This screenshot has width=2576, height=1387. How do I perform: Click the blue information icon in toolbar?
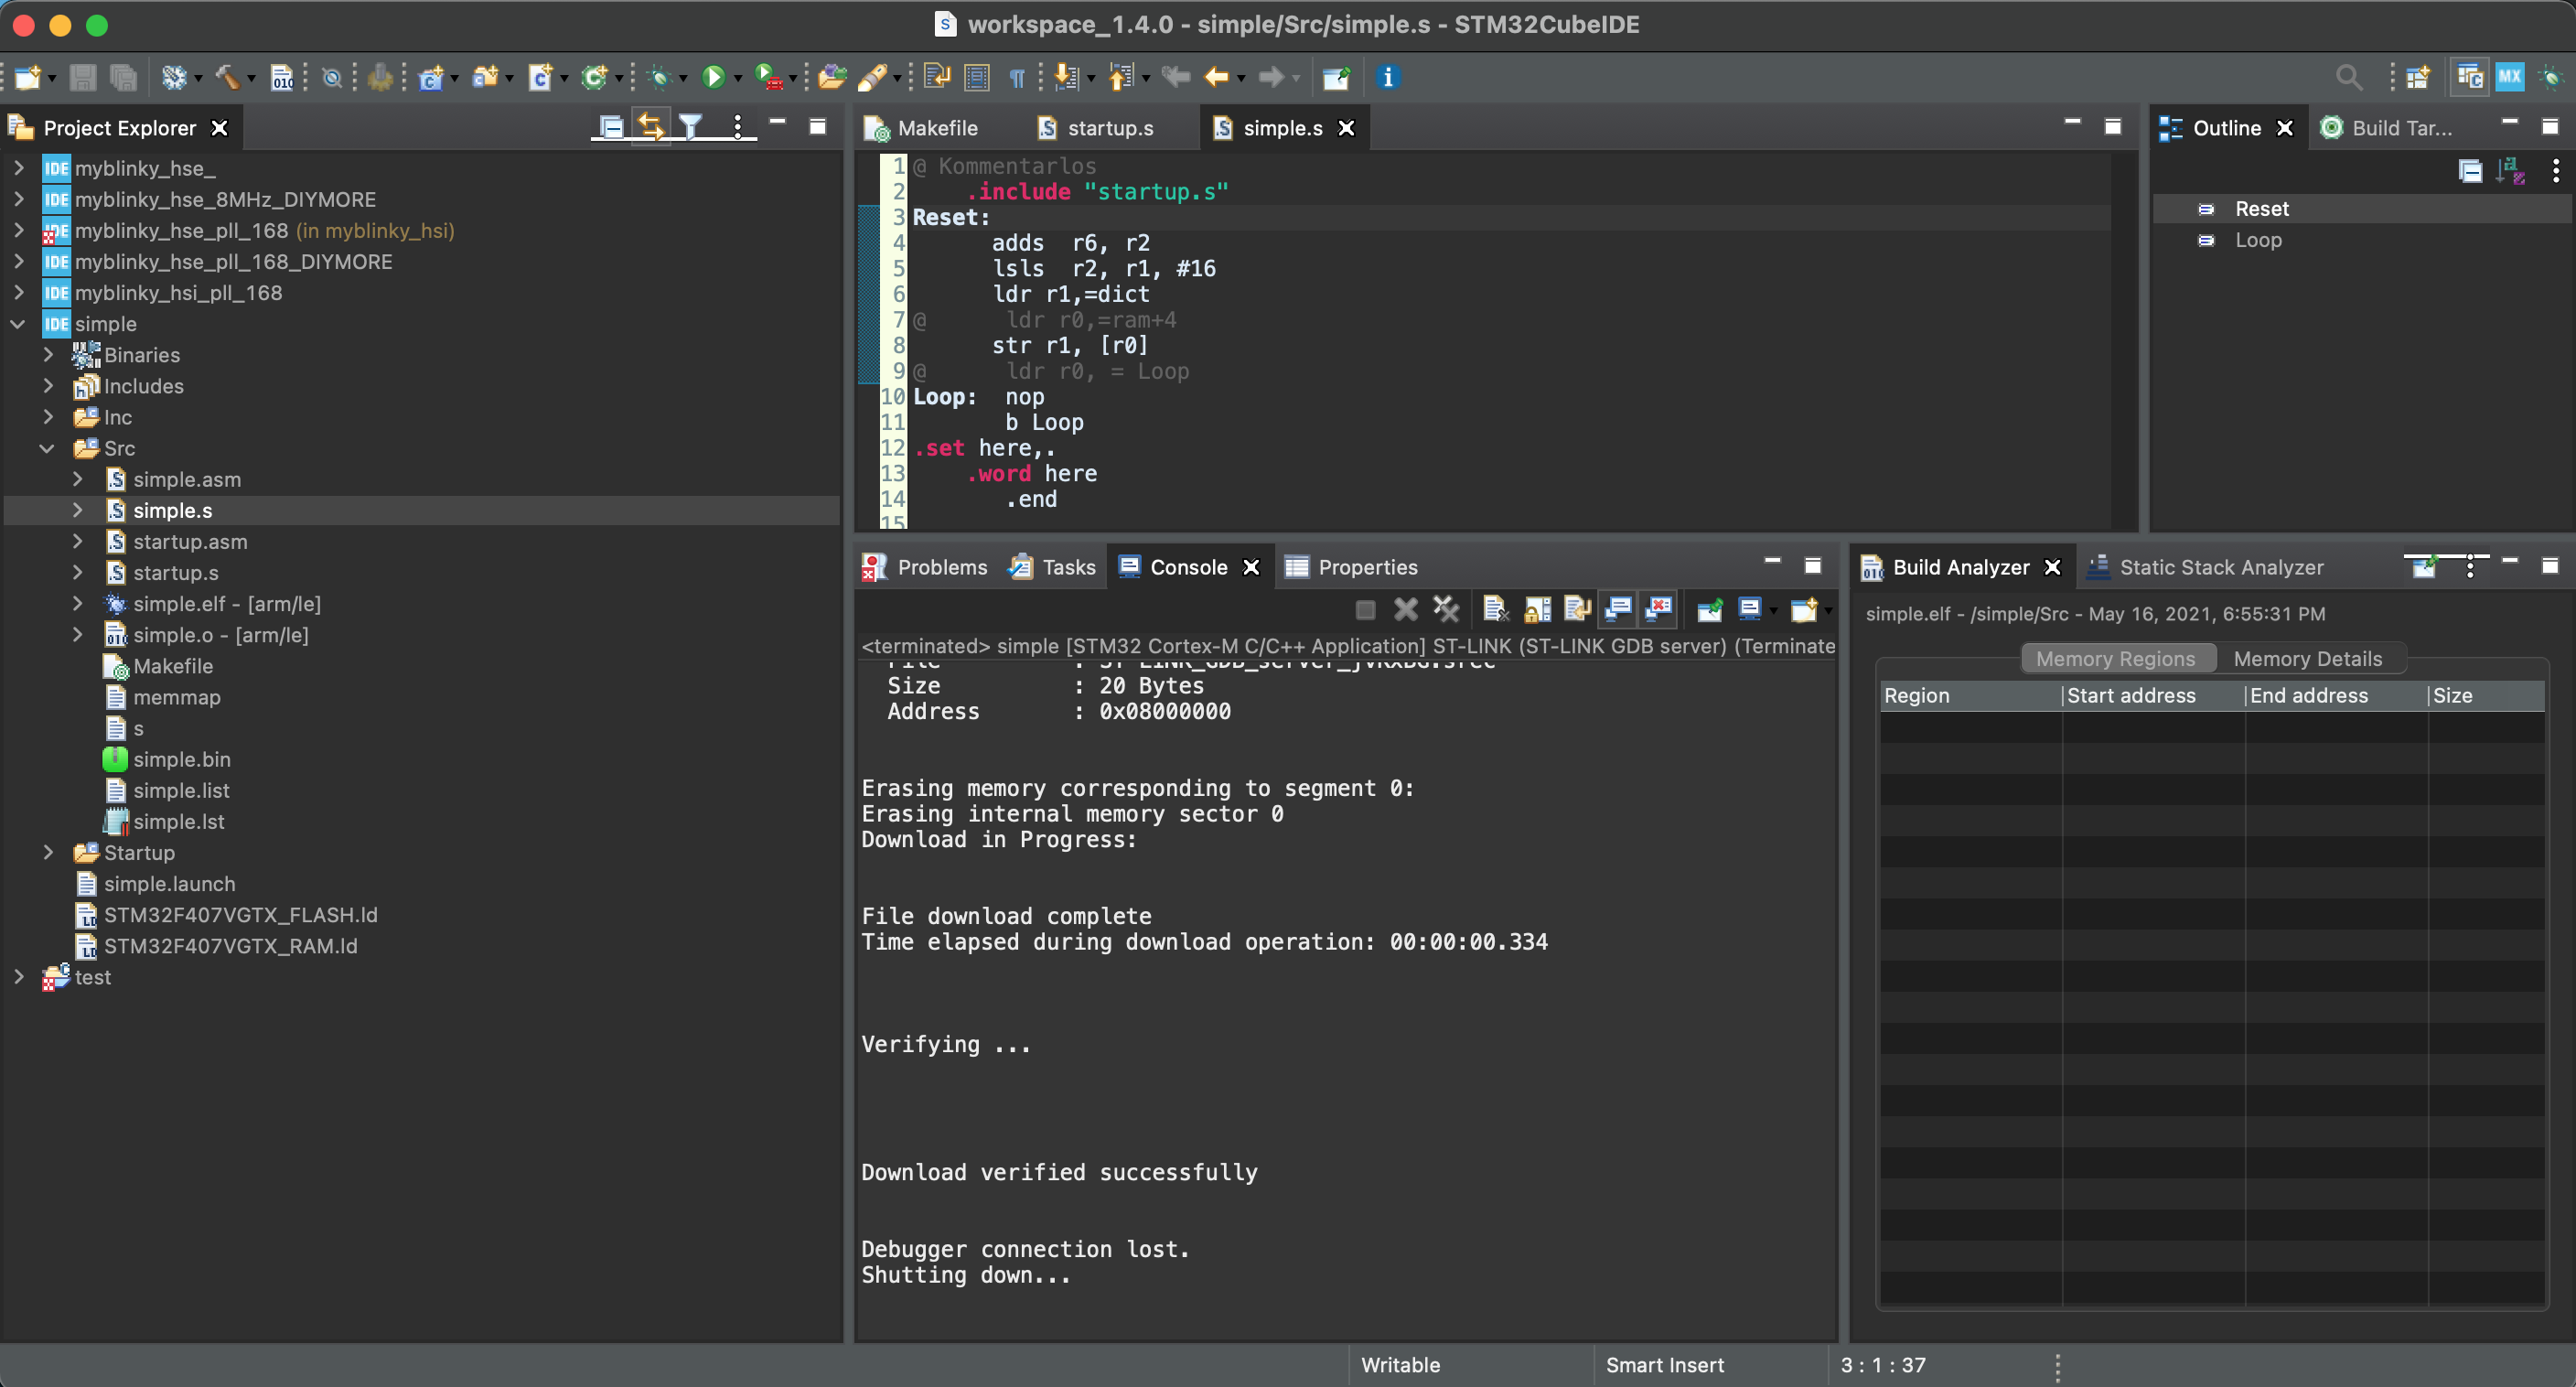coord(1387,77)
